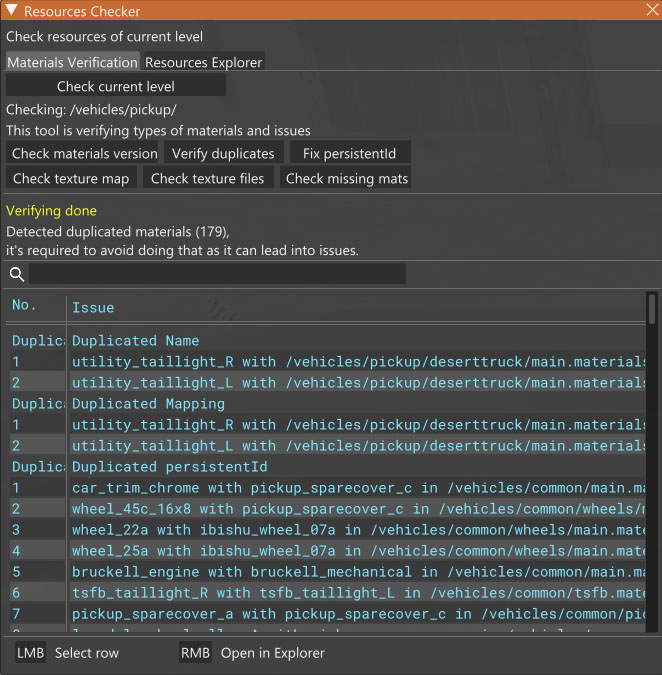
Task: Start Check texture map
Action: [71, 178]
